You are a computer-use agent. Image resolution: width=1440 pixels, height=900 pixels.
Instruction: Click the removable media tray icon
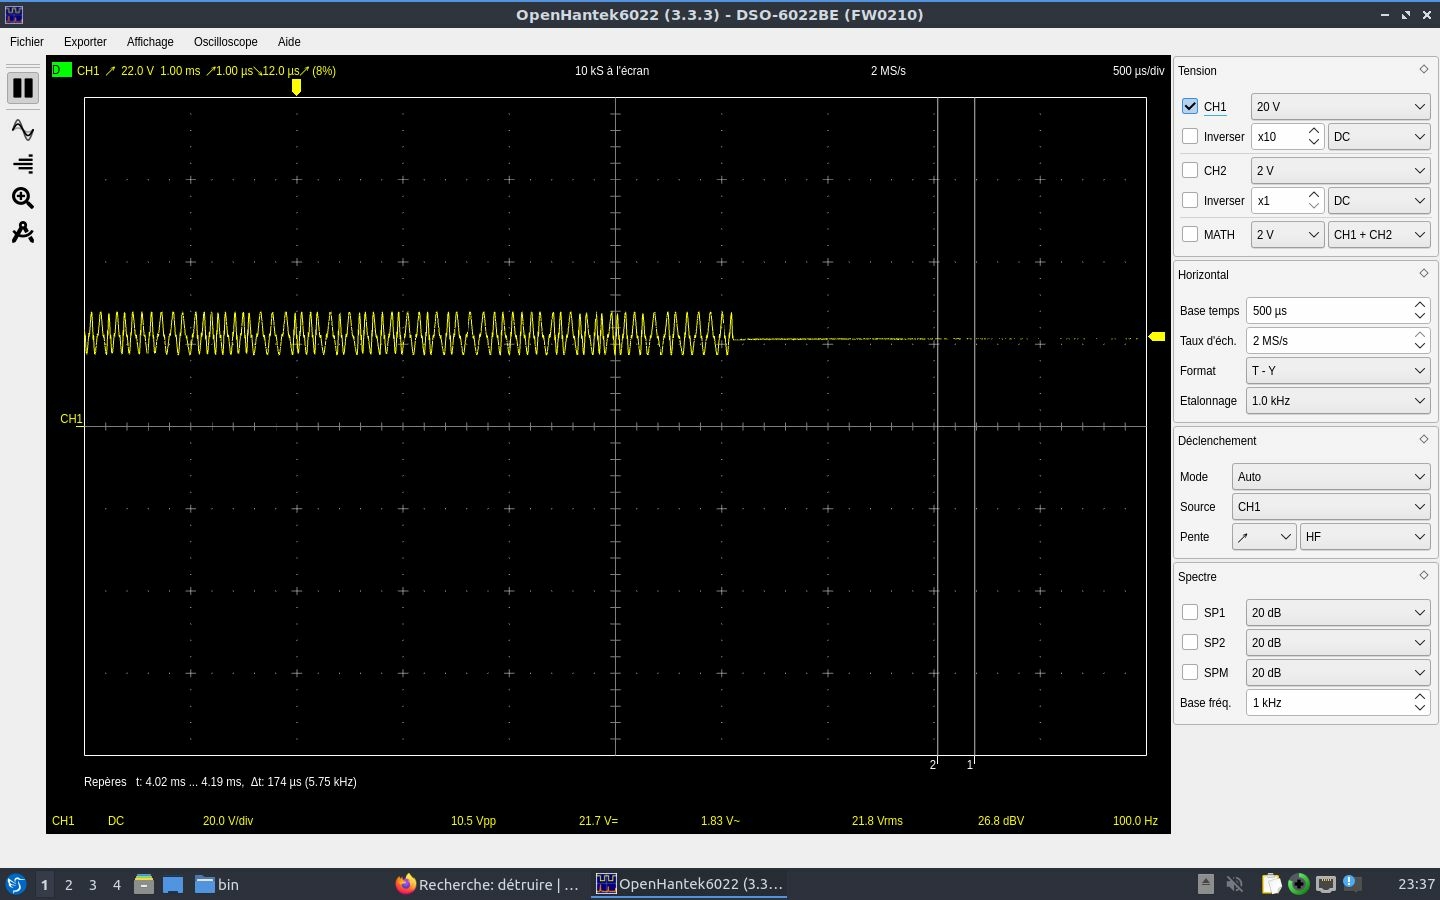1206,884
